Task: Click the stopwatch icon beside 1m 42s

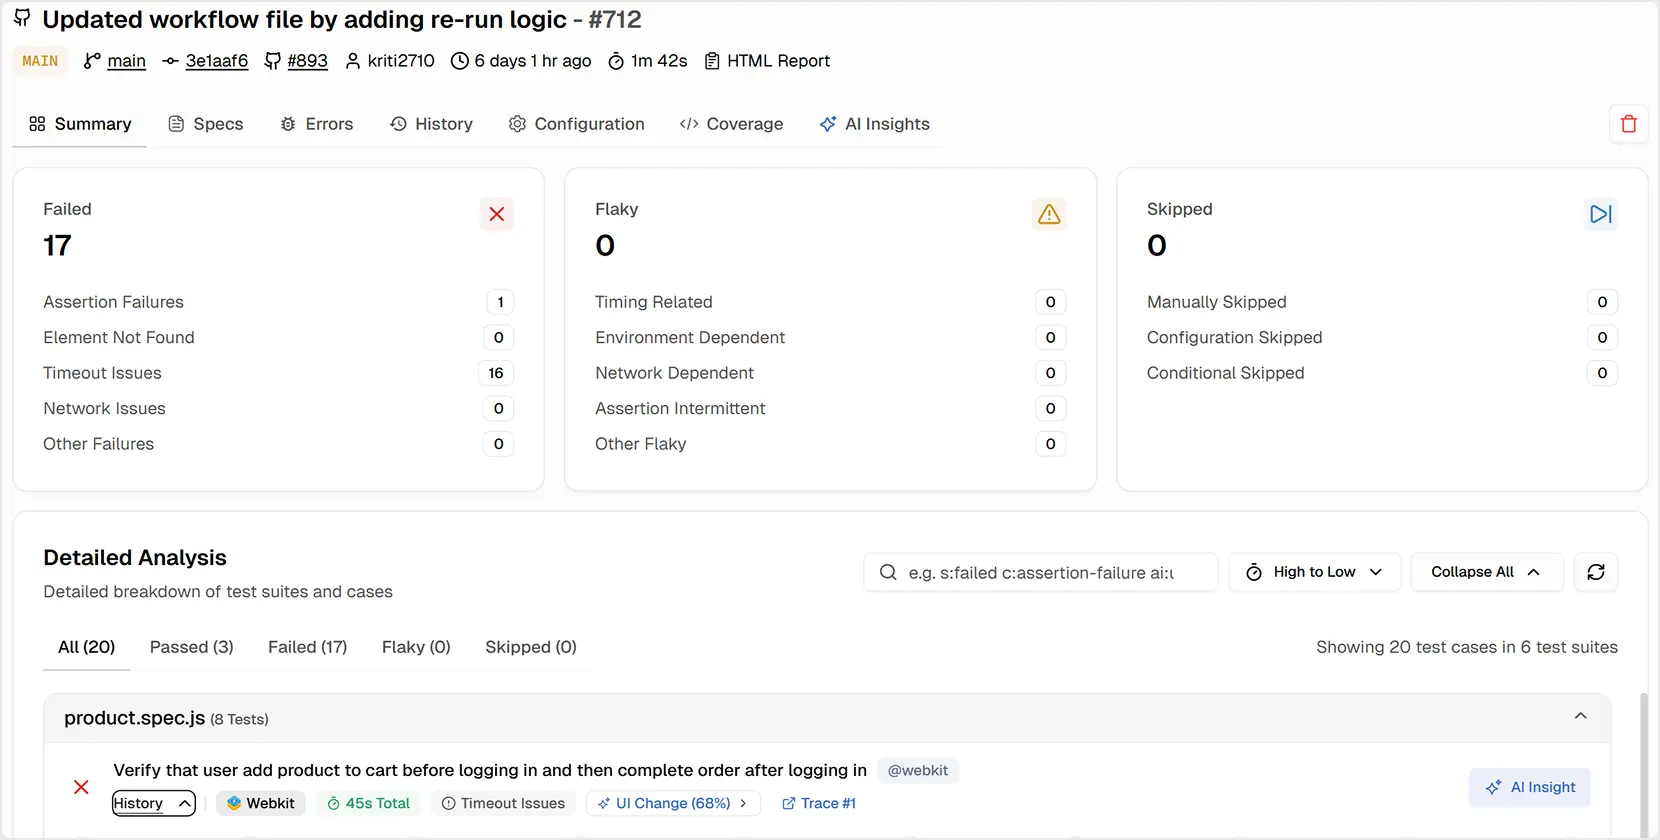Action: (x=616, y=61)
